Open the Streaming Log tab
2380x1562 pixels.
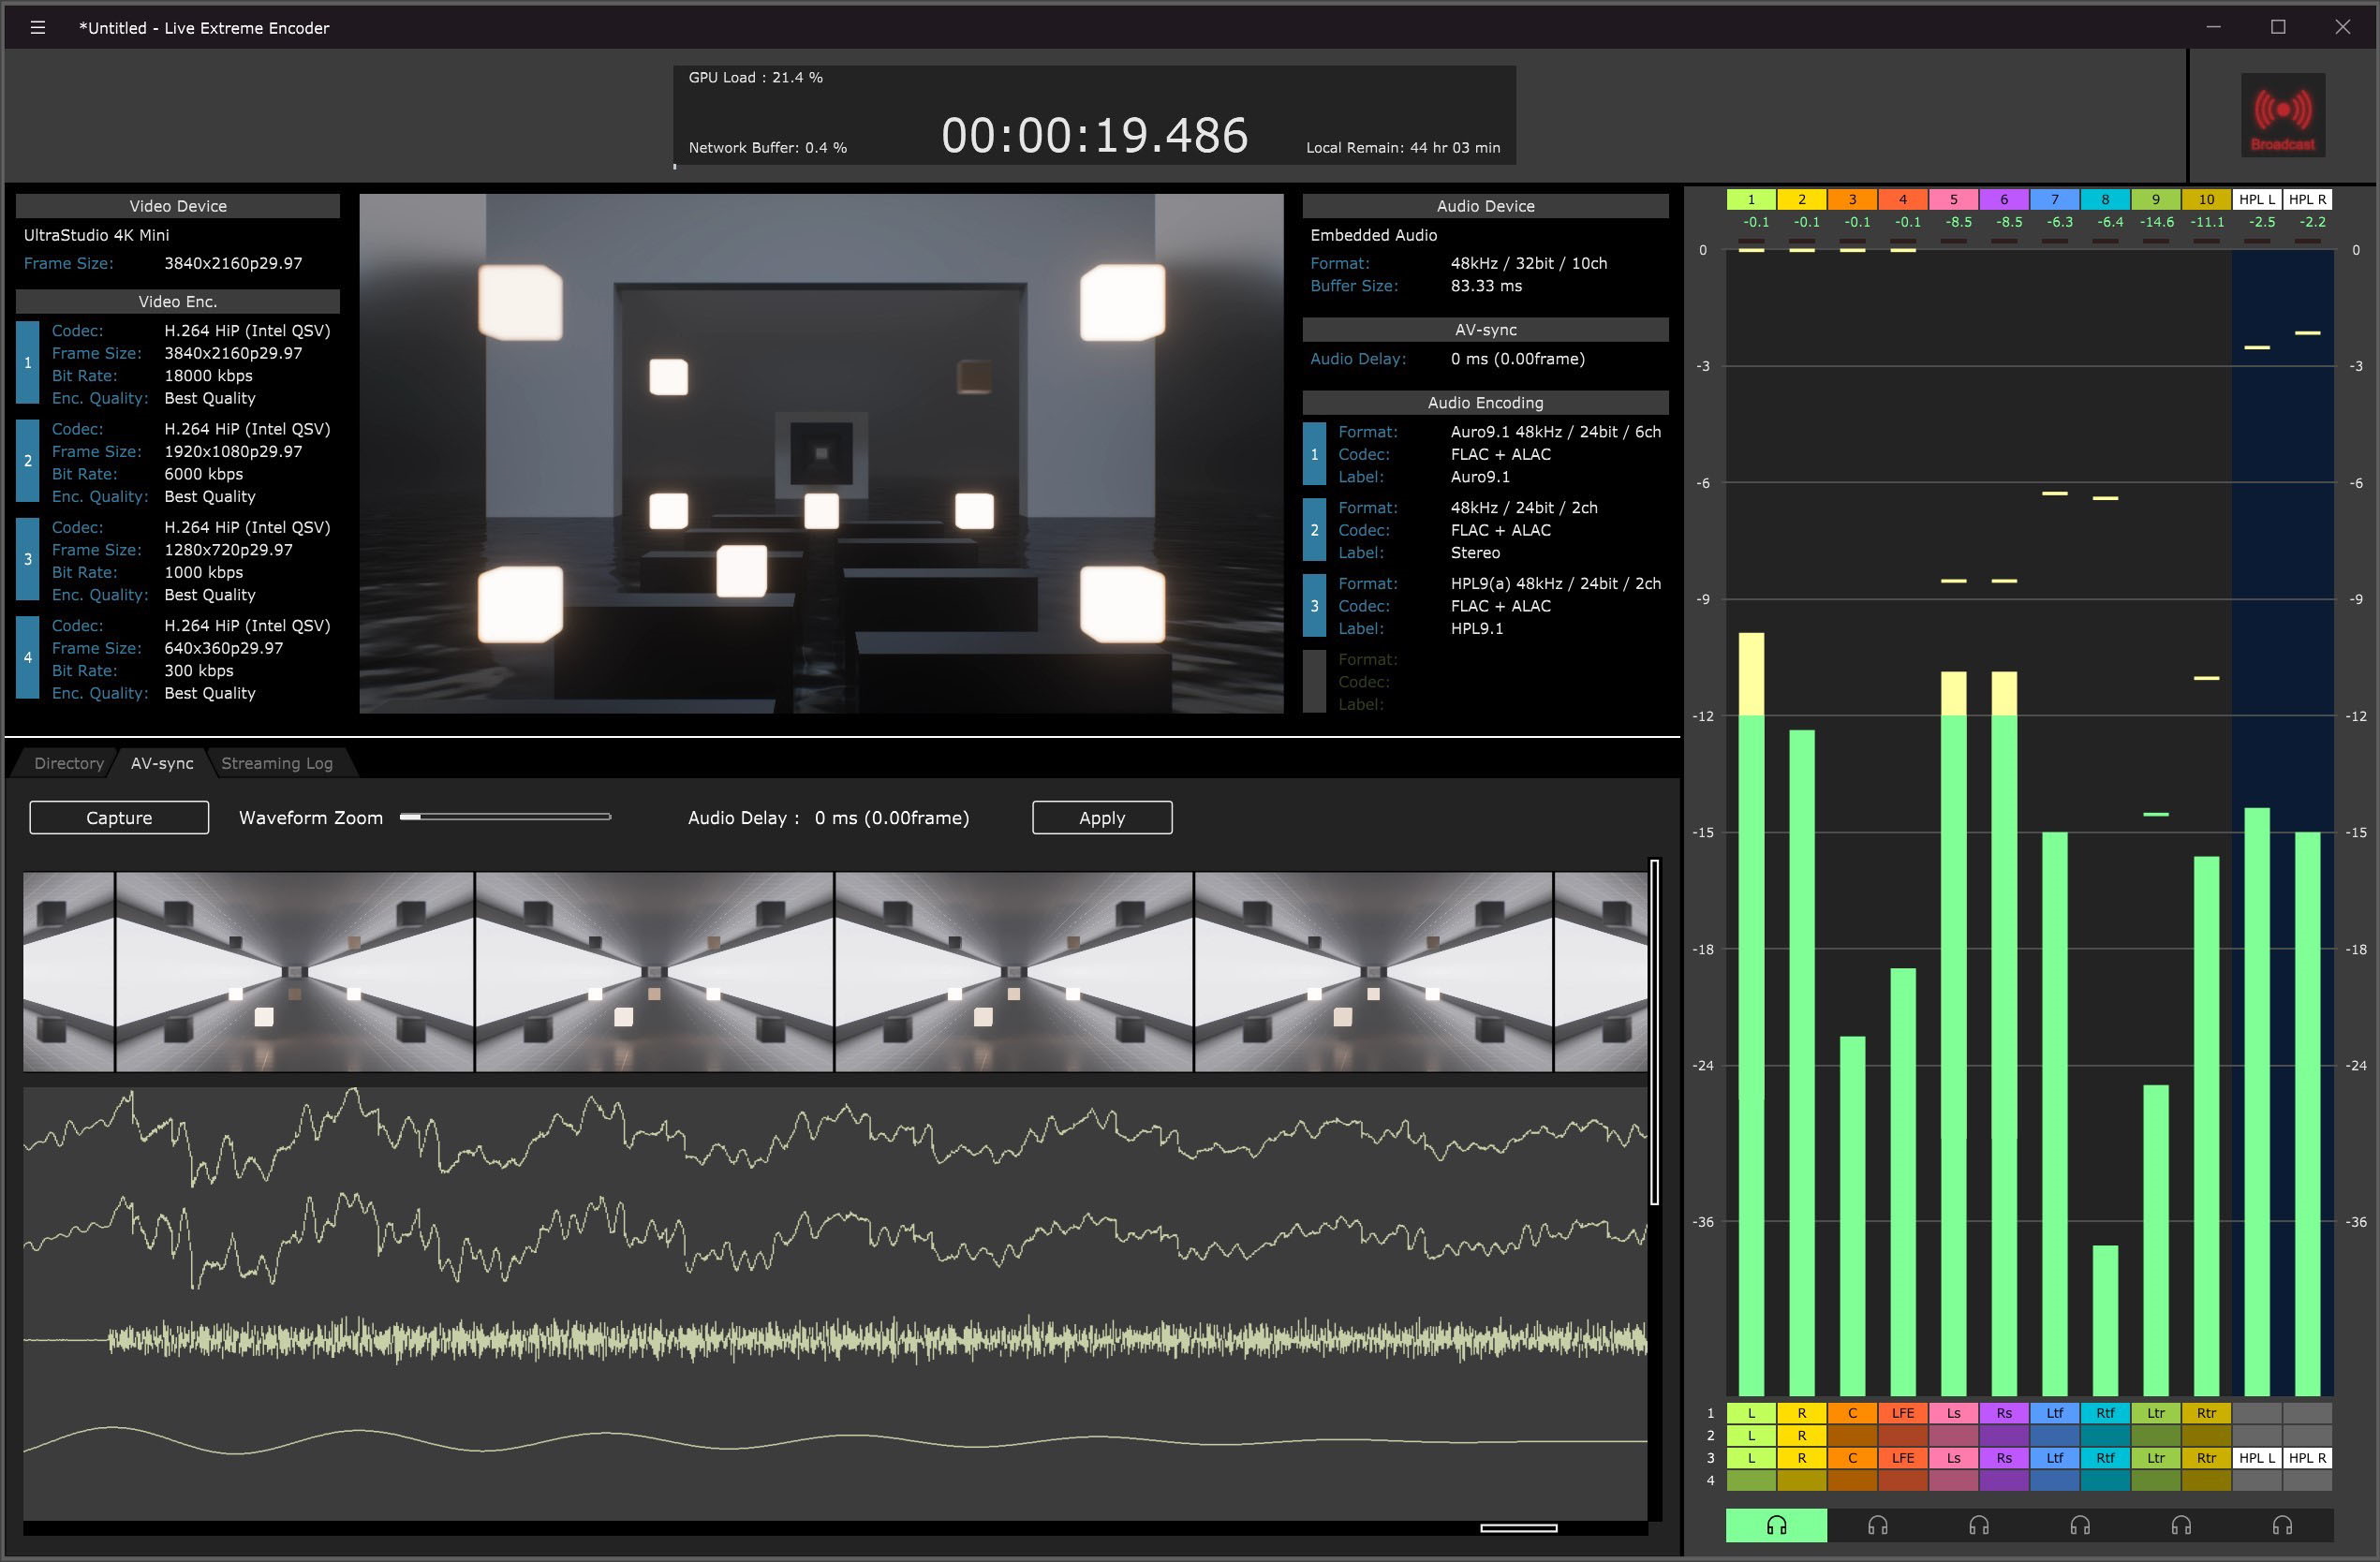coord(277,763)
